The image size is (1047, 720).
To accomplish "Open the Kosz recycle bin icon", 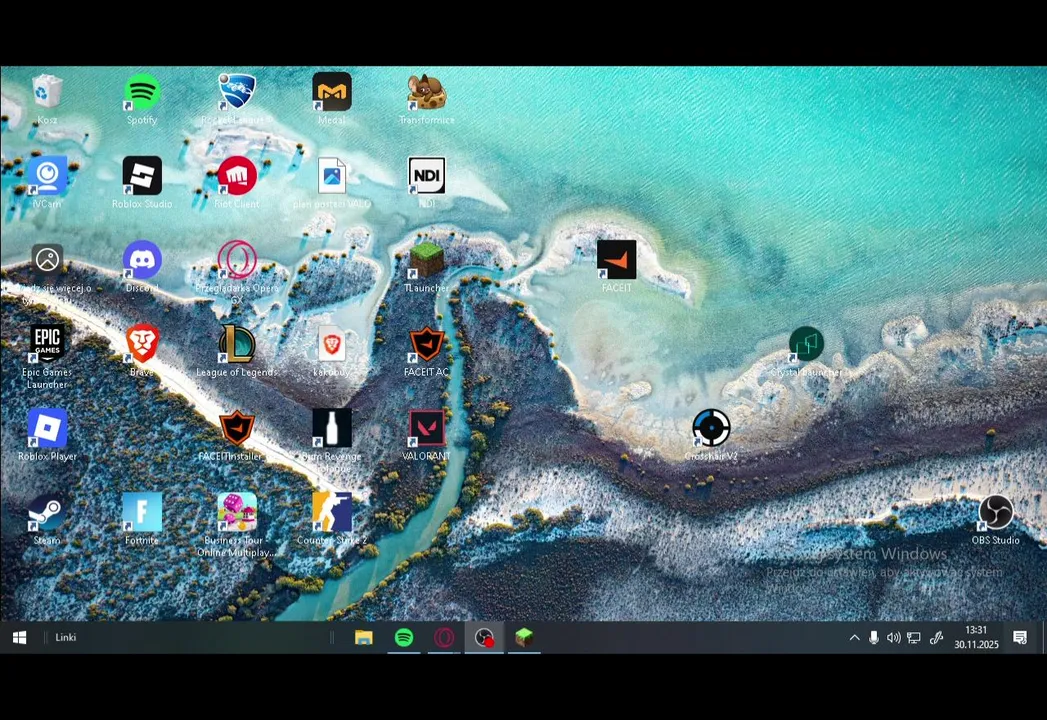I will pyautogui.click(x=47, y=92).
